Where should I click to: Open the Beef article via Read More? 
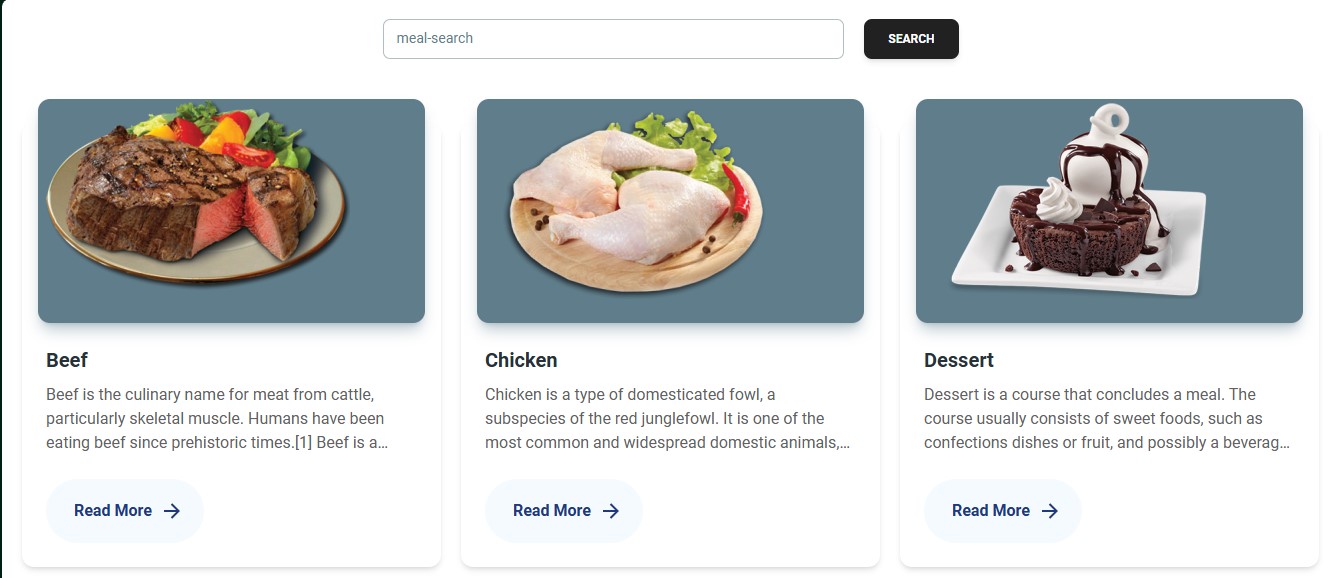click(113, 510)
